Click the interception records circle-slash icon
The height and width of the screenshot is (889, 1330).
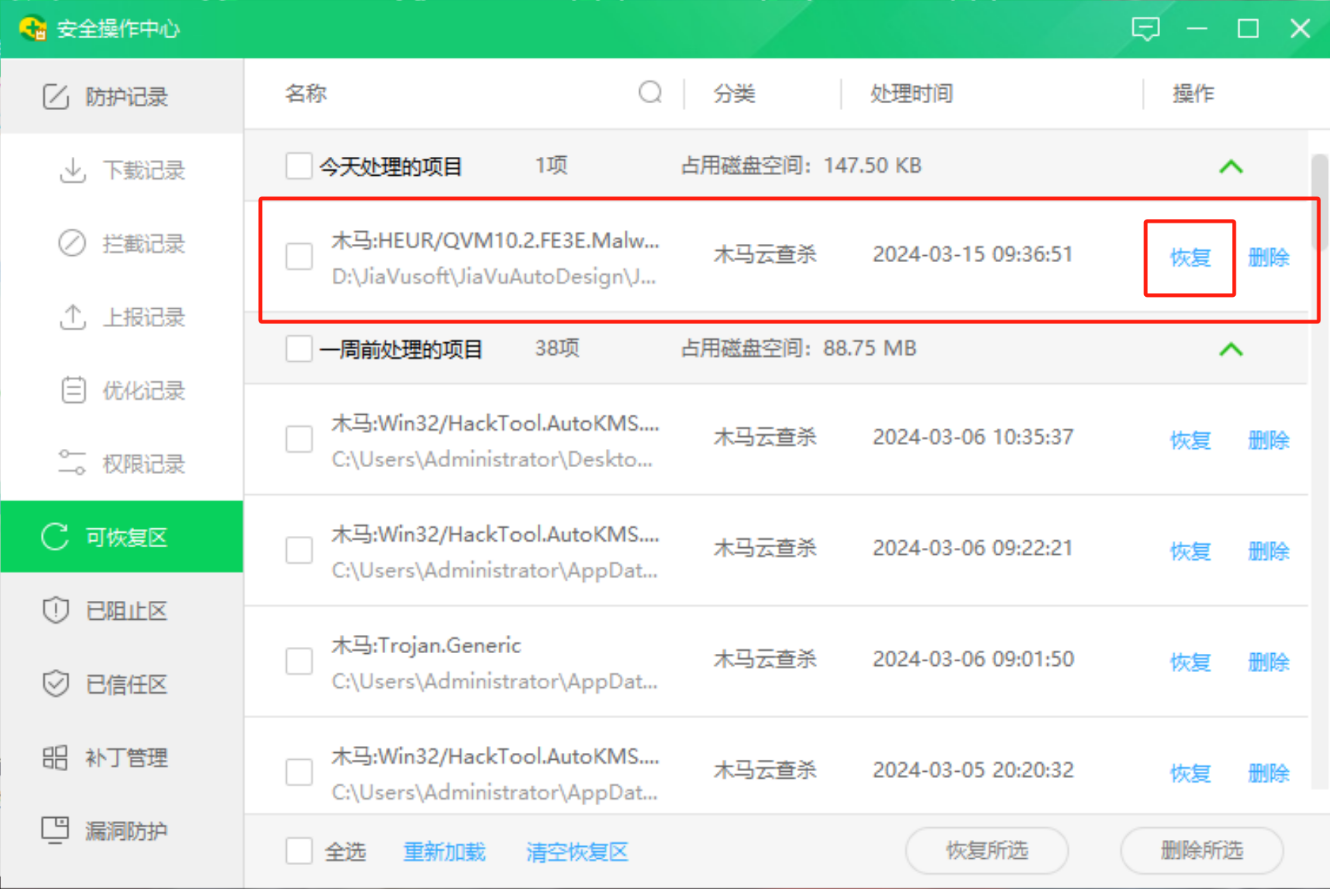(72, 243)
